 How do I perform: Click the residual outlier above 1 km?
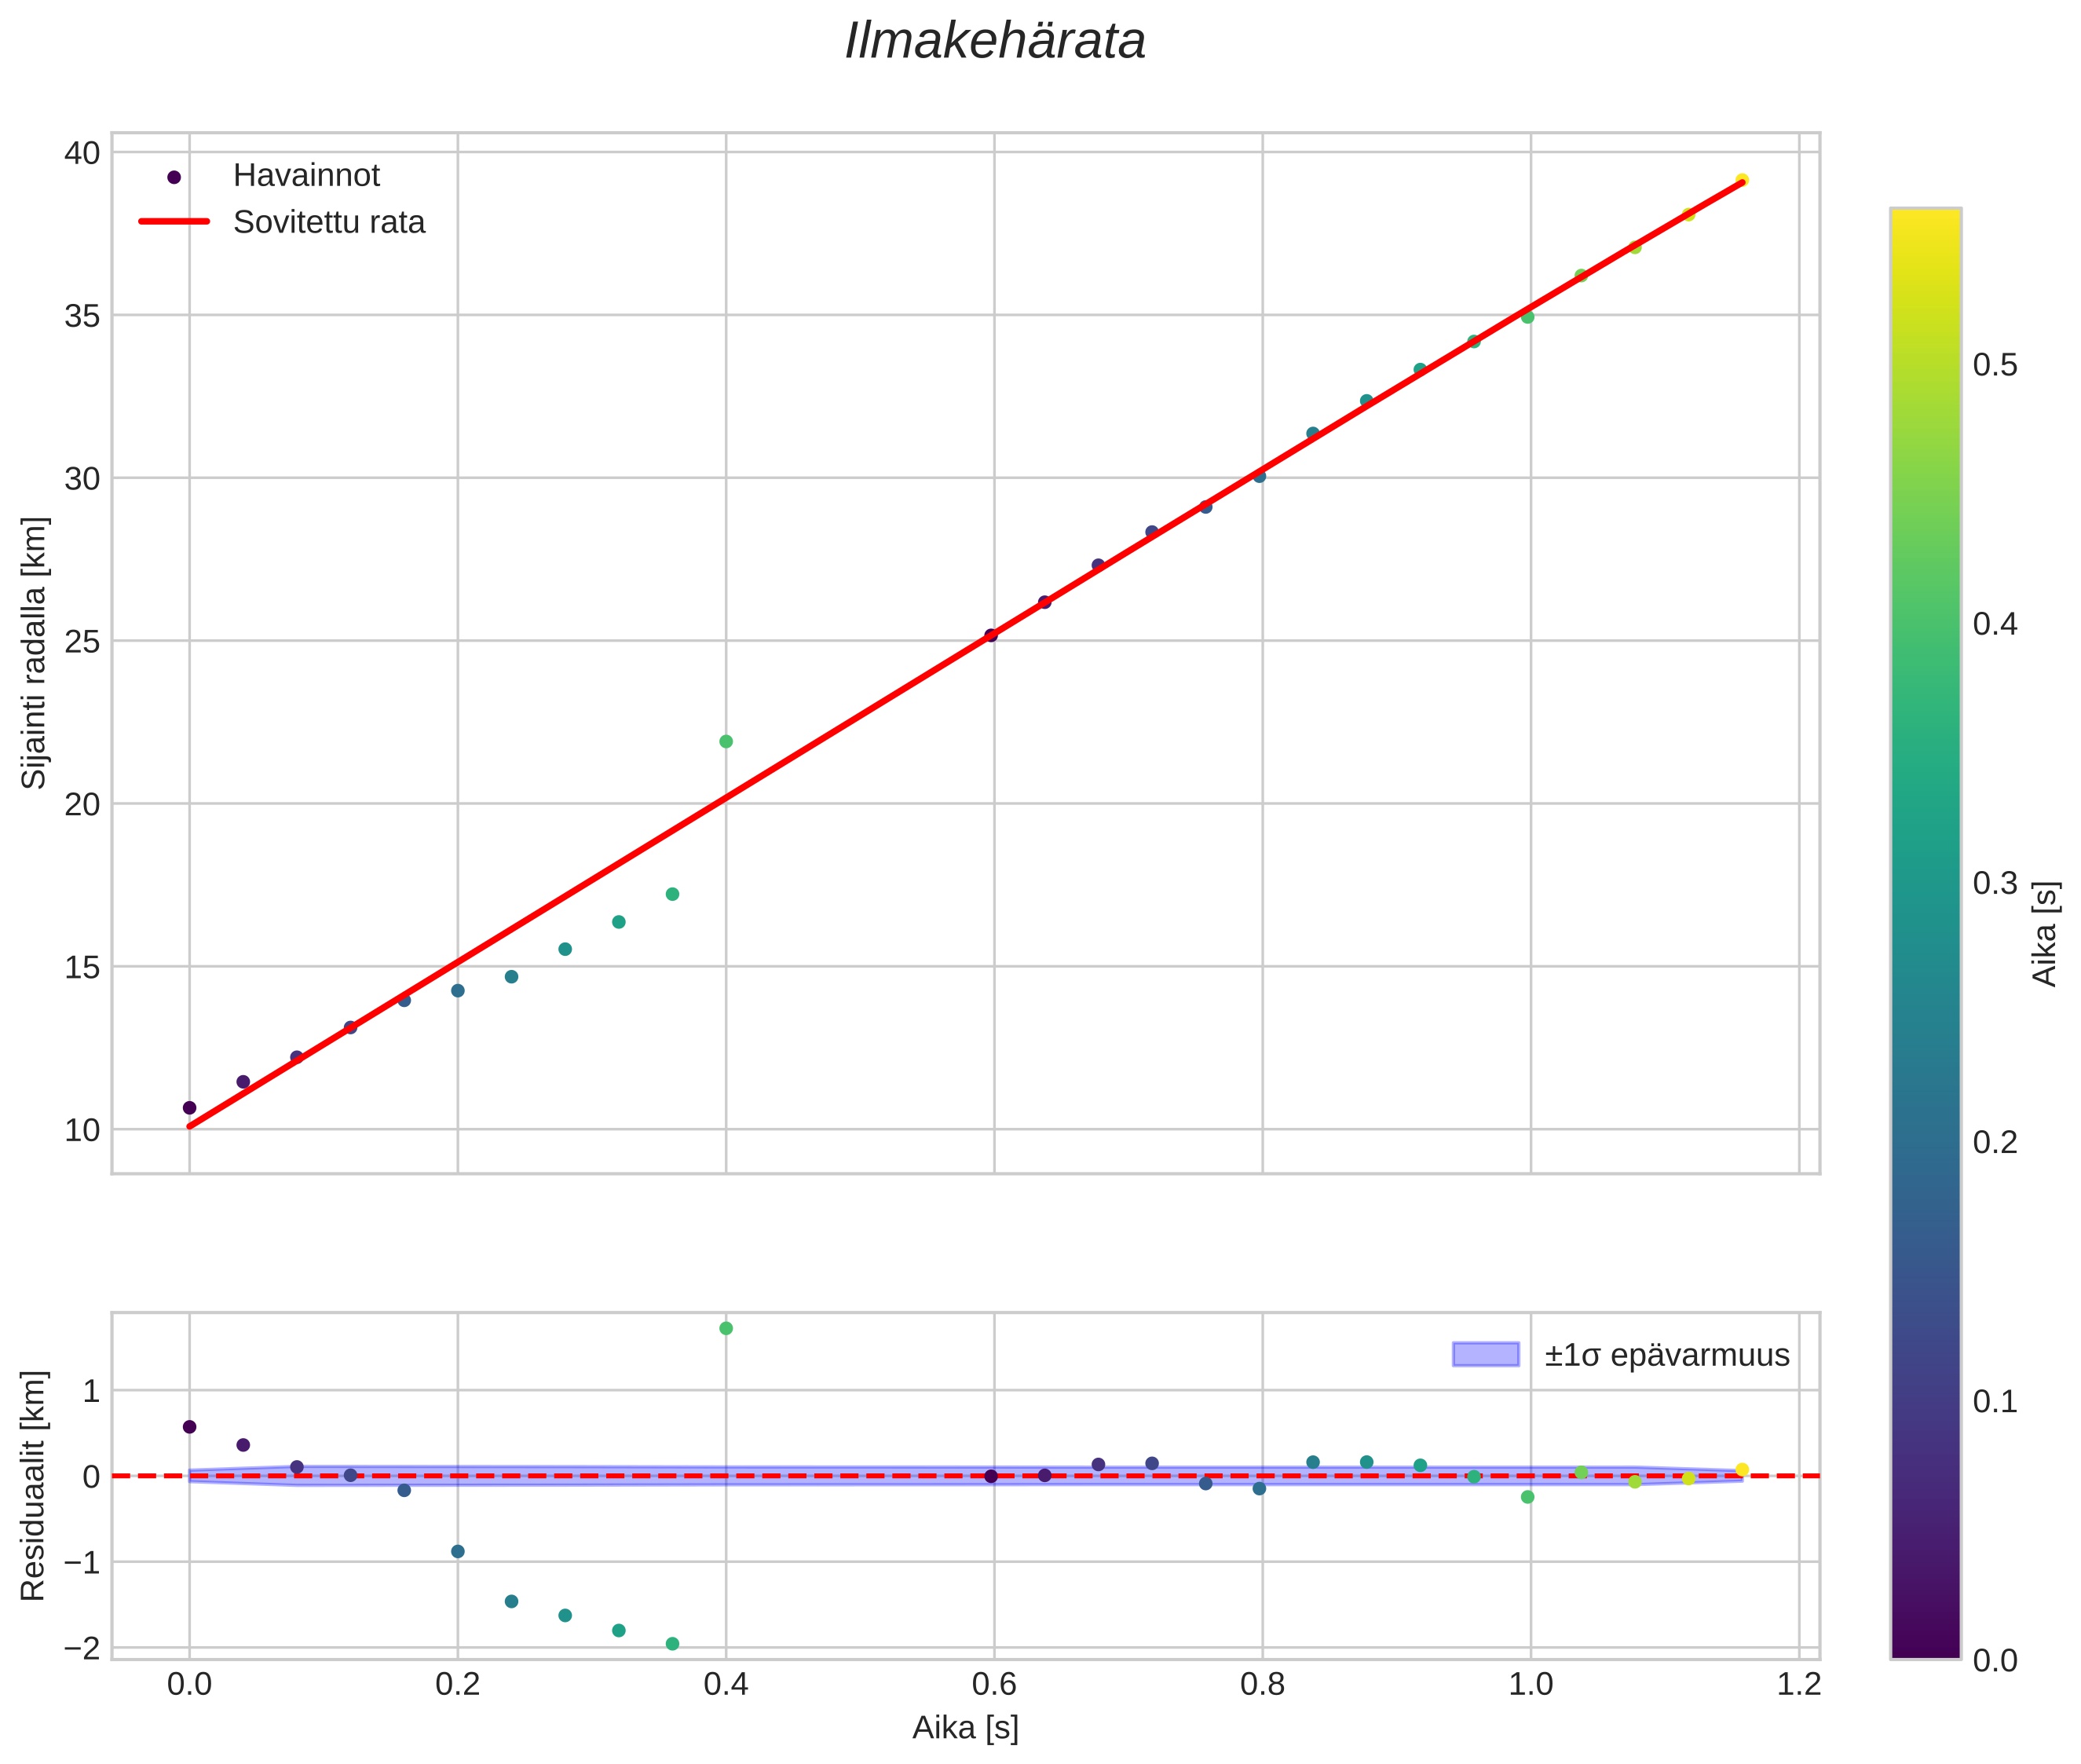pos(726,1328)
